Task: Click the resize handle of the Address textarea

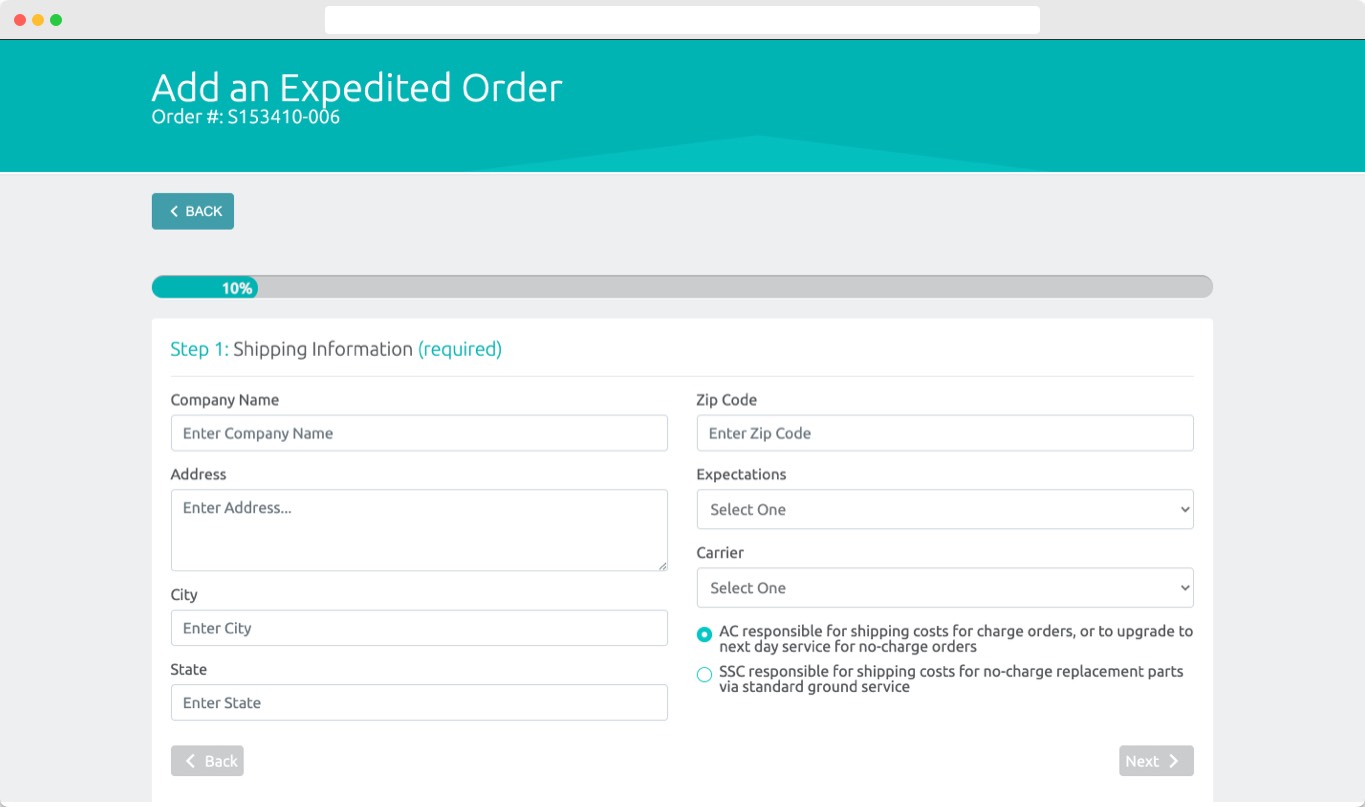Action: click(662, 565)
